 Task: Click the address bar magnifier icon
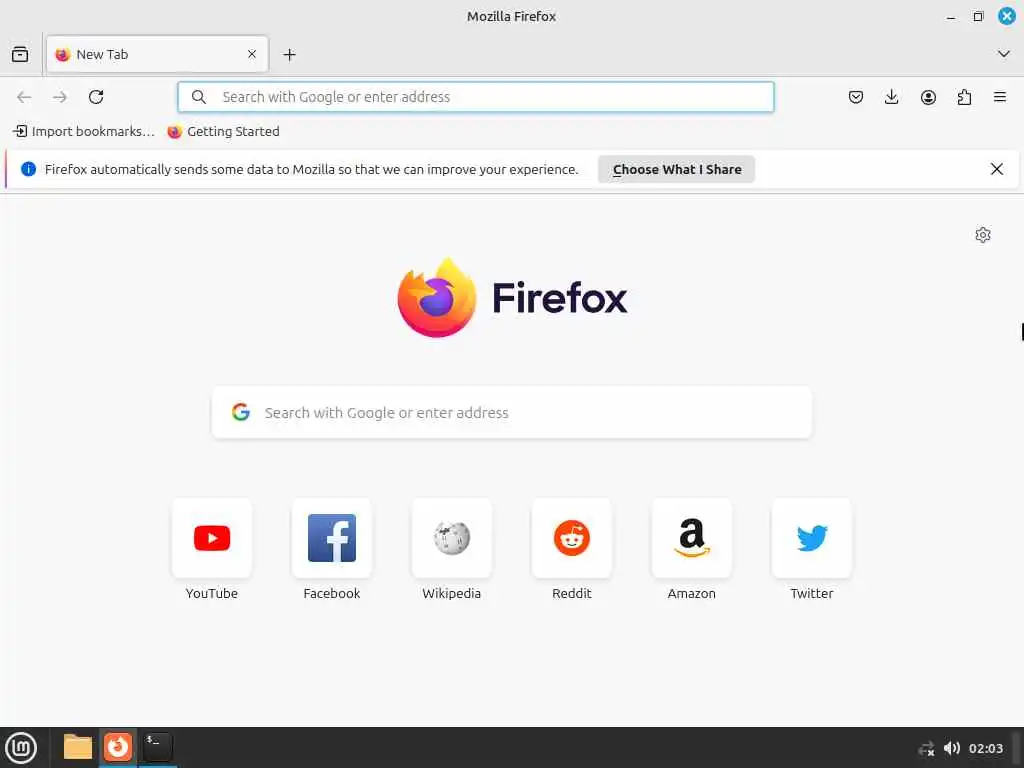199,97
